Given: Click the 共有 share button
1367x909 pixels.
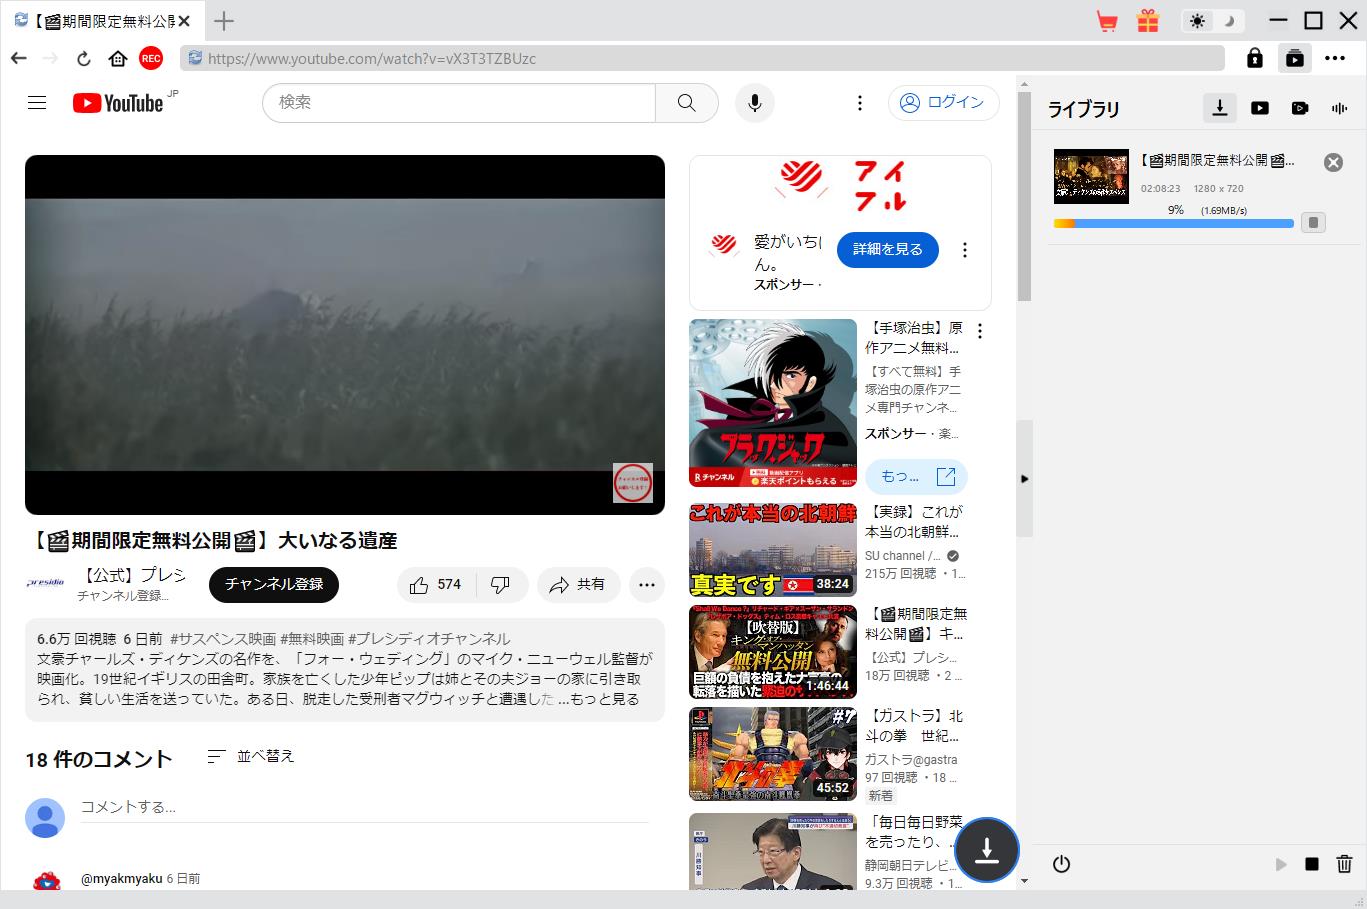Looking at the screenshot, I should click(578, 585).
